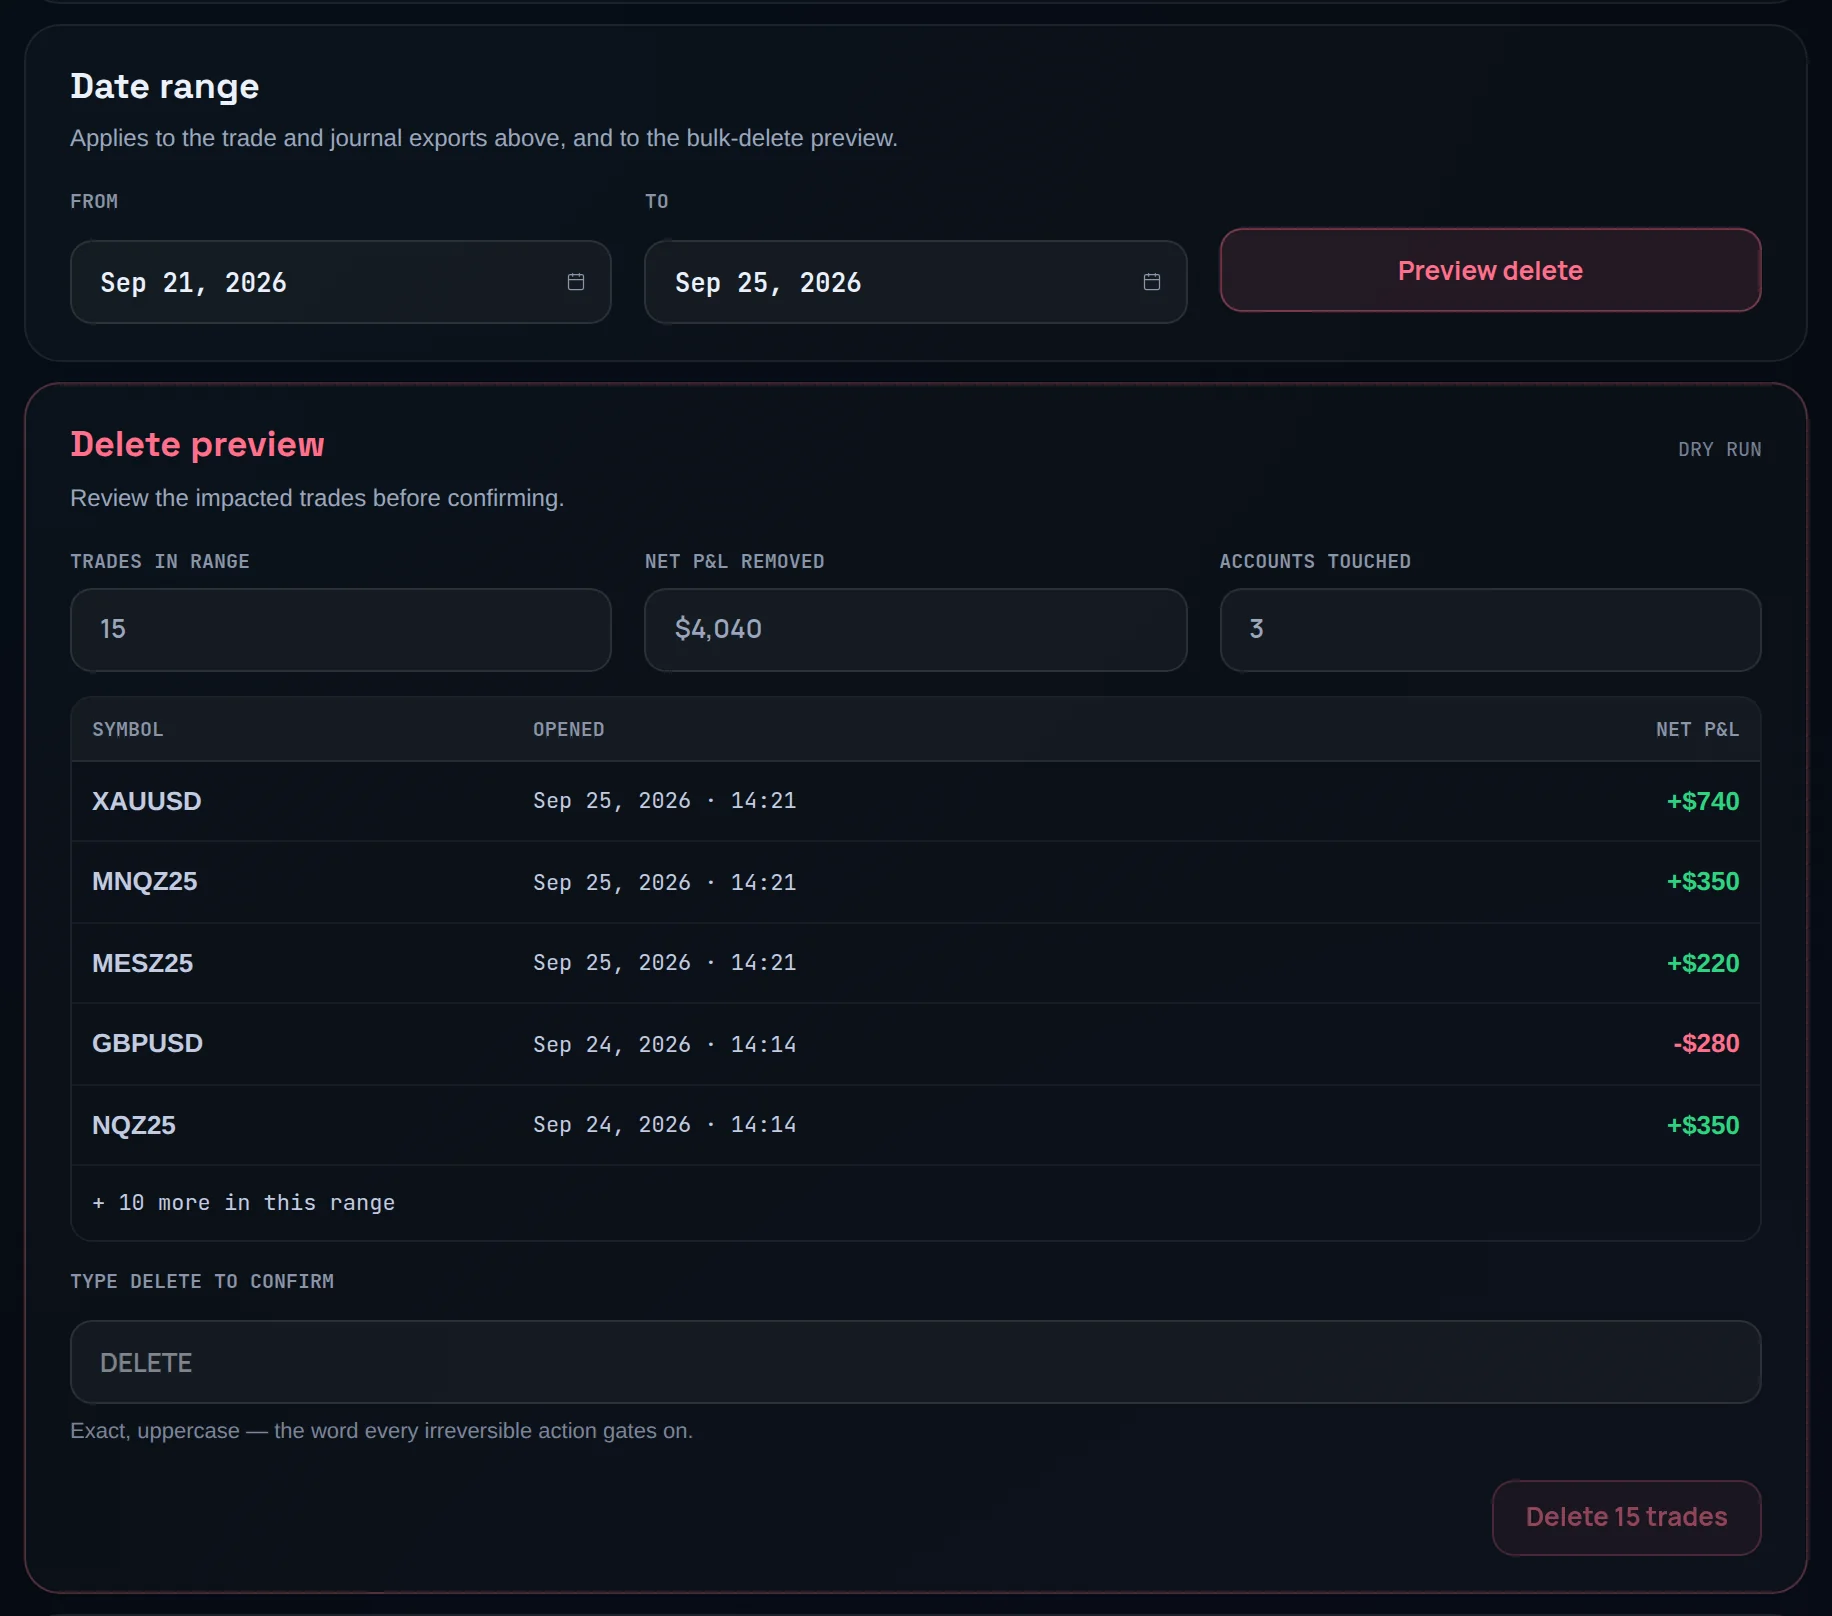Screen dimensions: 1832x1616
Task: Click the +$740 net P&L value
Action: [x=1703, y=801]
